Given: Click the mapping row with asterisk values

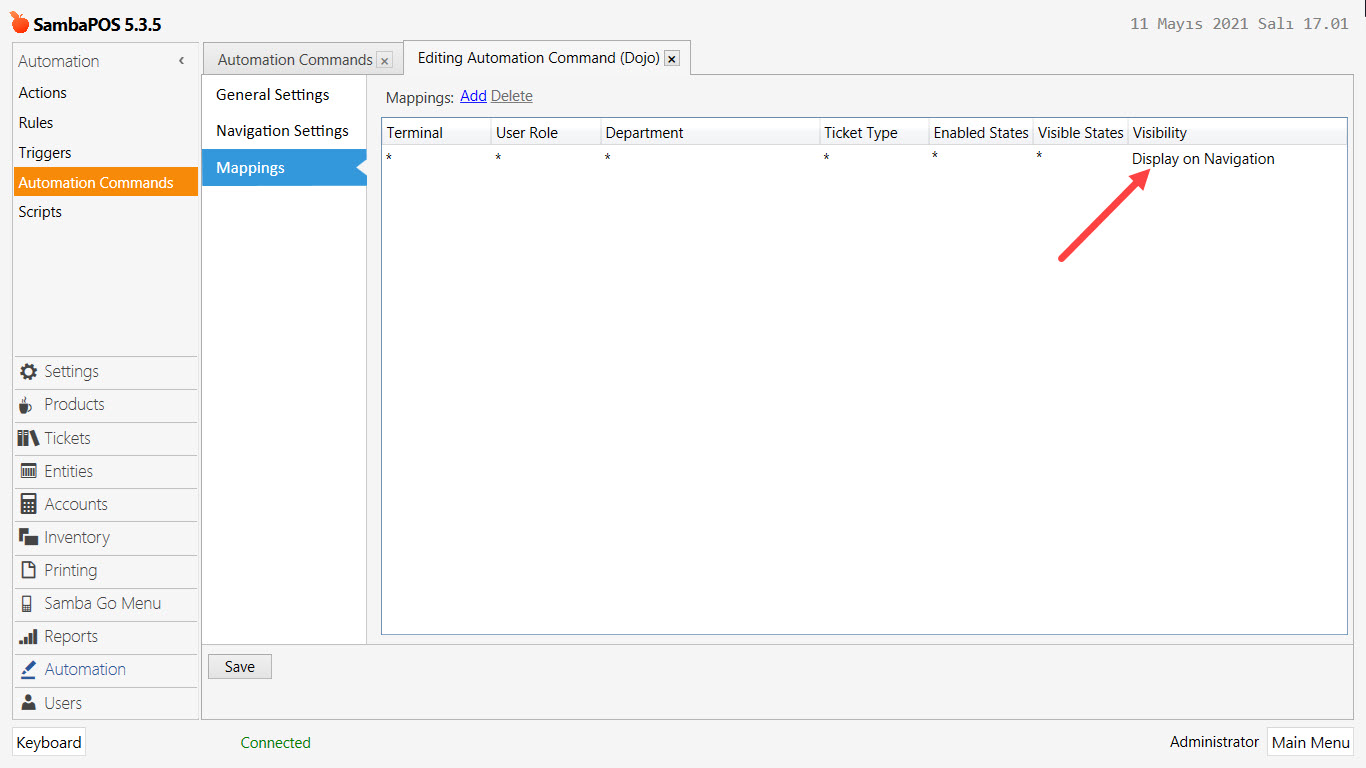Looking at the screenshot, I should 700,158.
